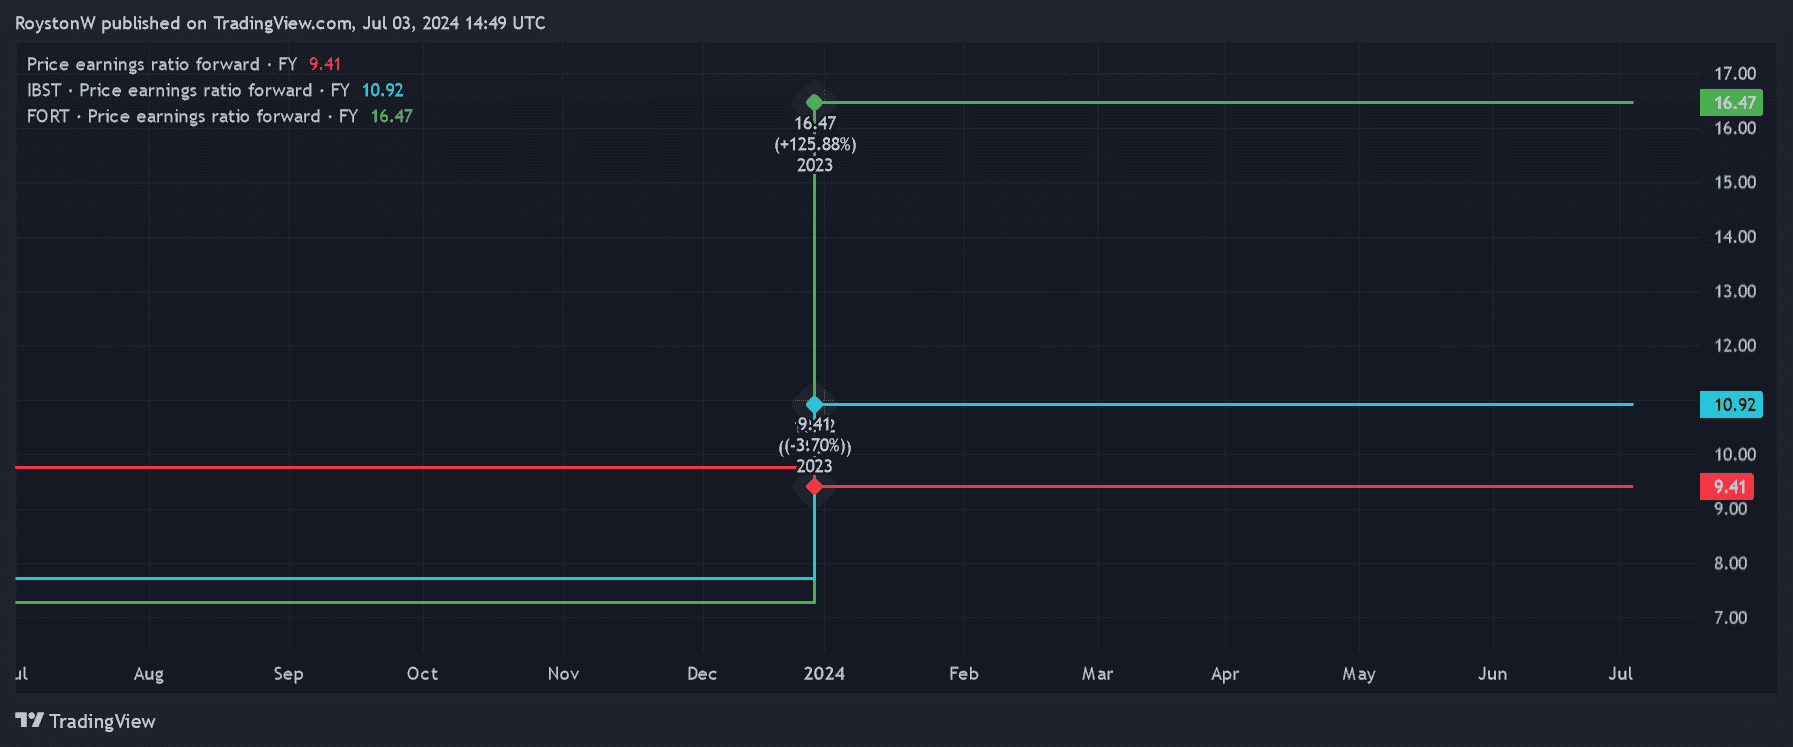Screen dimensions: 1793x747
Task: Click the RoystonW published header text
Action: tap(280, 23)
